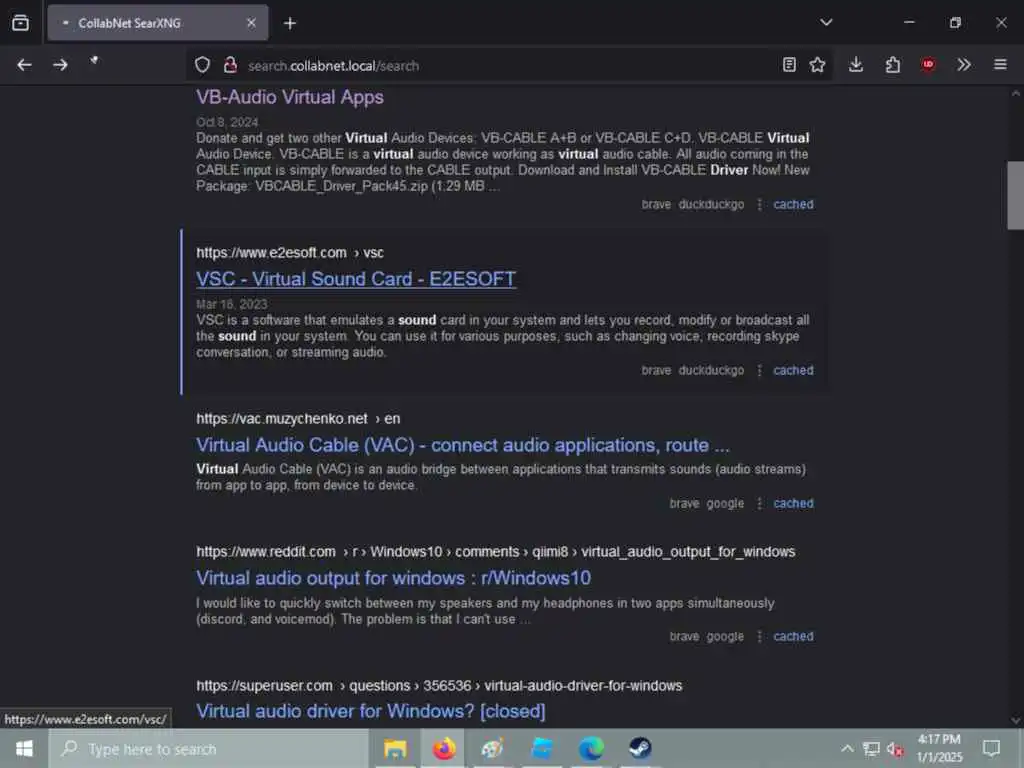Select the CollabNet SearXNG tab
Screen dimensions: 1024x768
pyautogui.click(x=157, y=23)
